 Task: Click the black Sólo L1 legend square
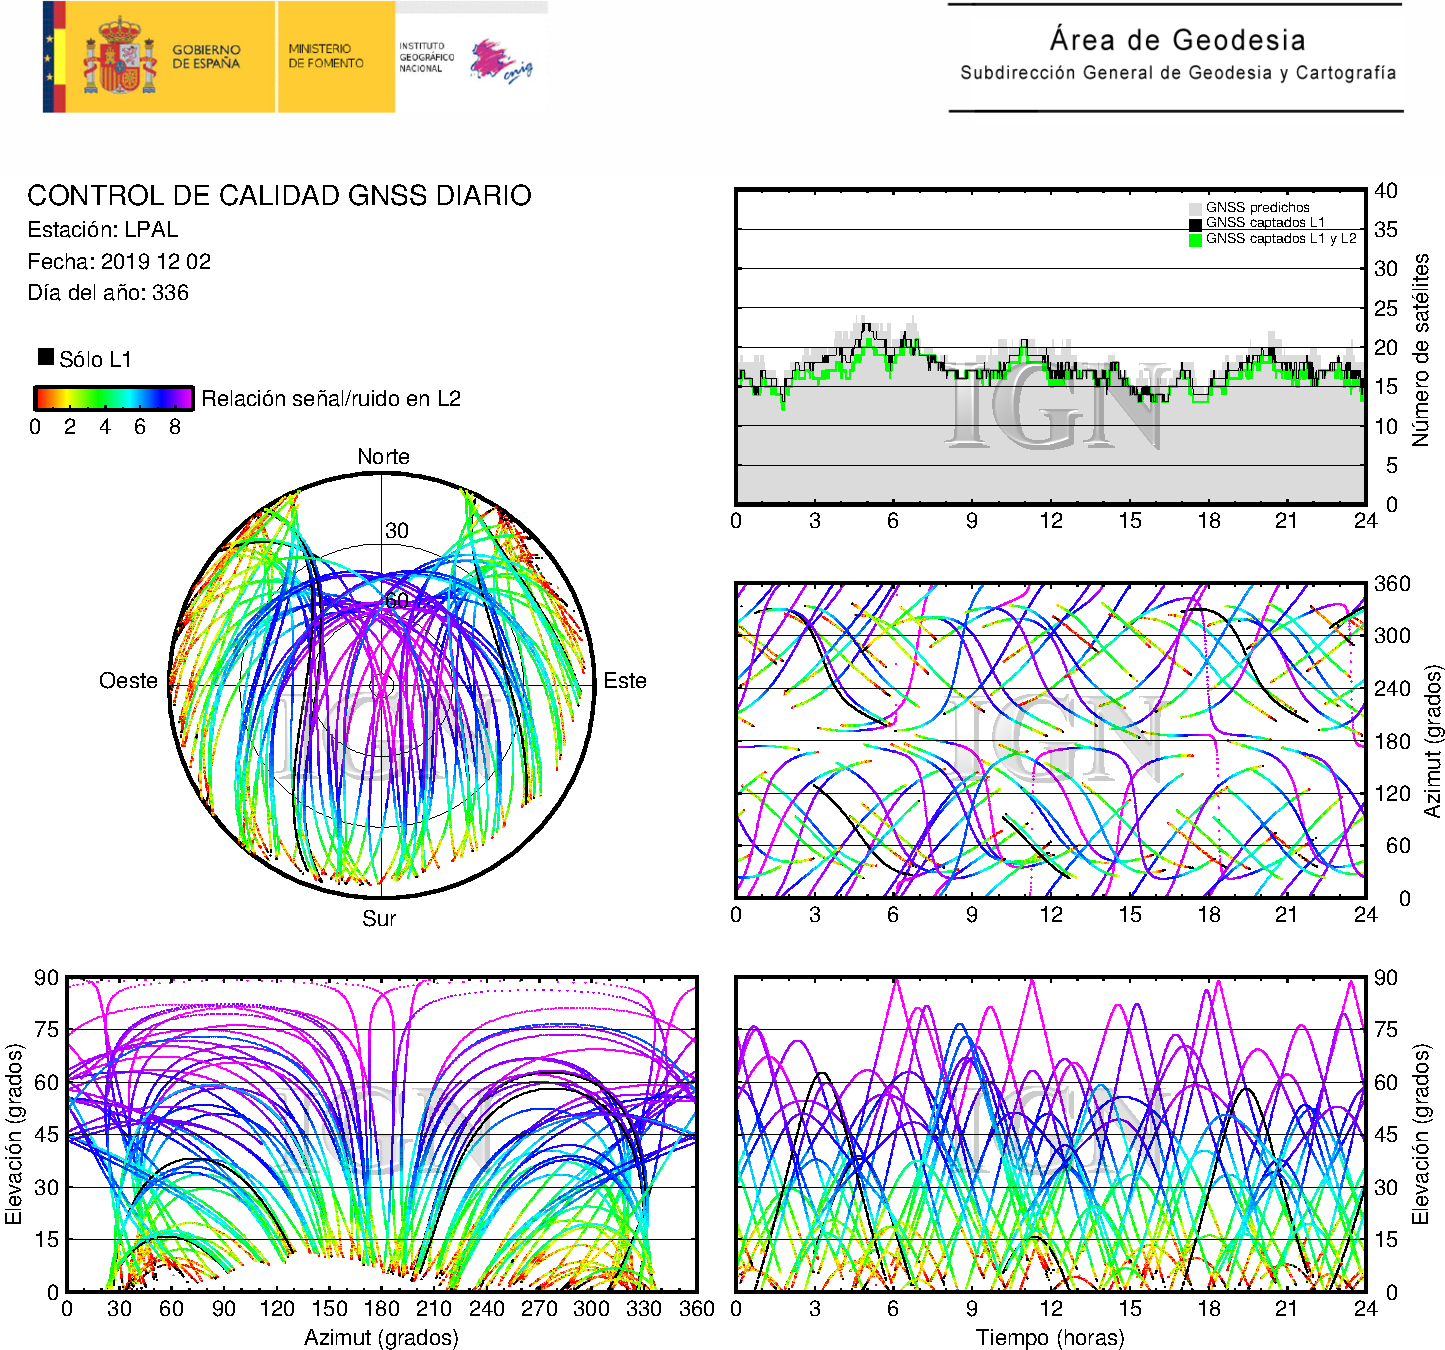tap(46, 357)
